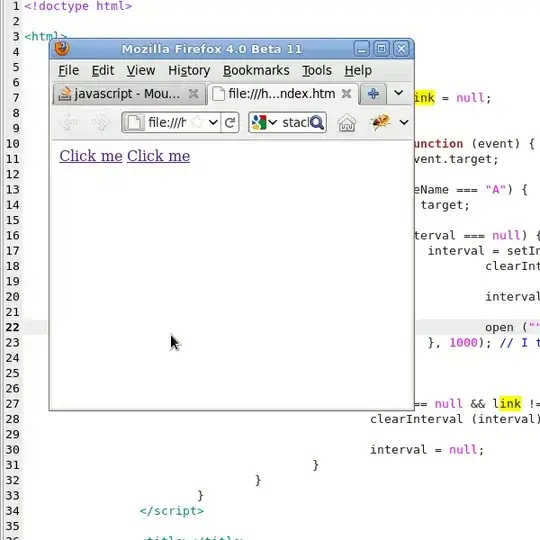The width and height of the screenshot is (540, 540).
Task: Open the list all tabs dropdown
Action: point(398,93)
